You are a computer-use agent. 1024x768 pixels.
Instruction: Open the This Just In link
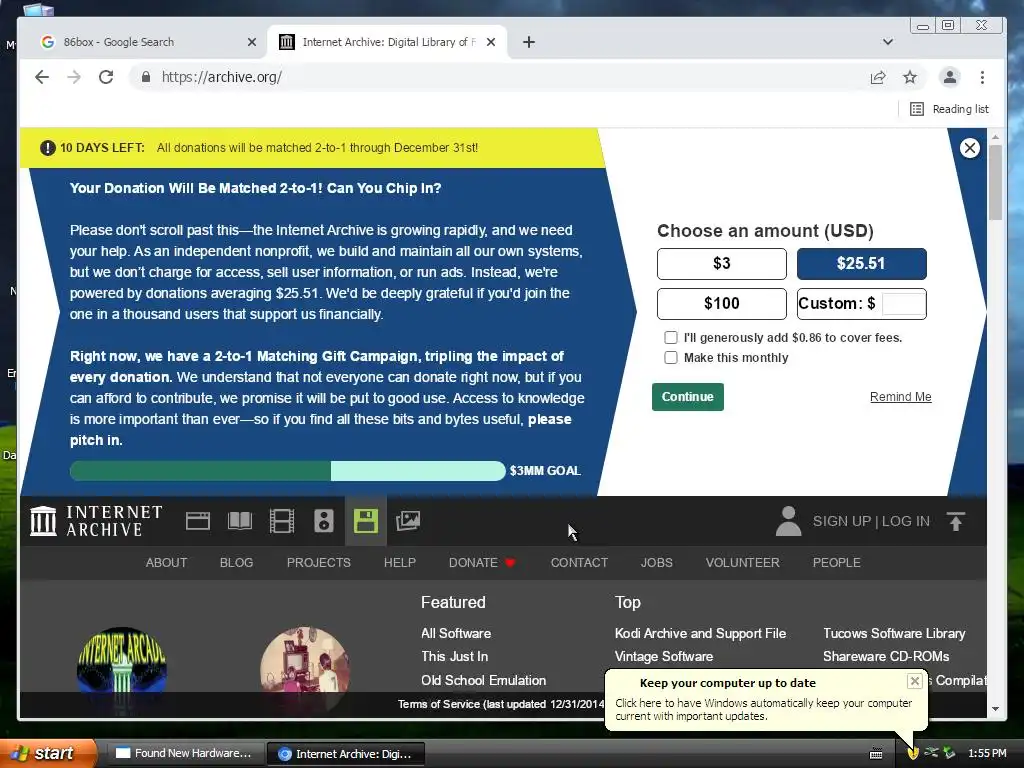455,656
